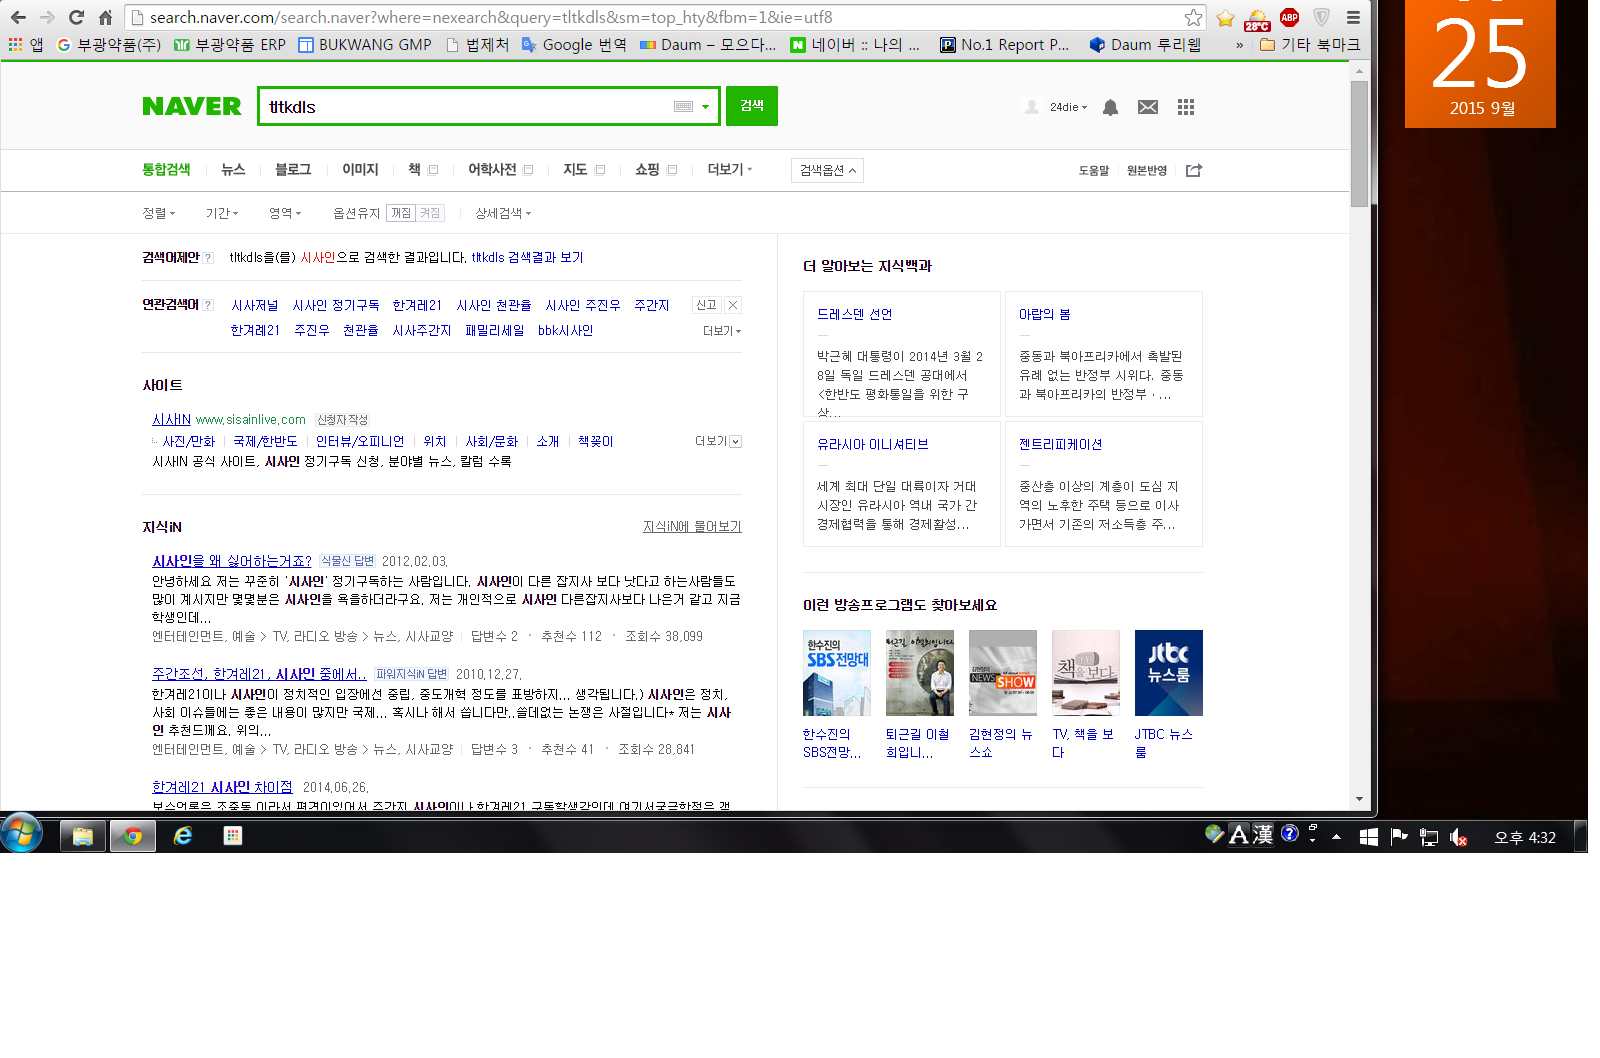Switch to the 뉴스 search tab
Viewport: 1600px width, 1058px height.
click(x=233, y=170)
